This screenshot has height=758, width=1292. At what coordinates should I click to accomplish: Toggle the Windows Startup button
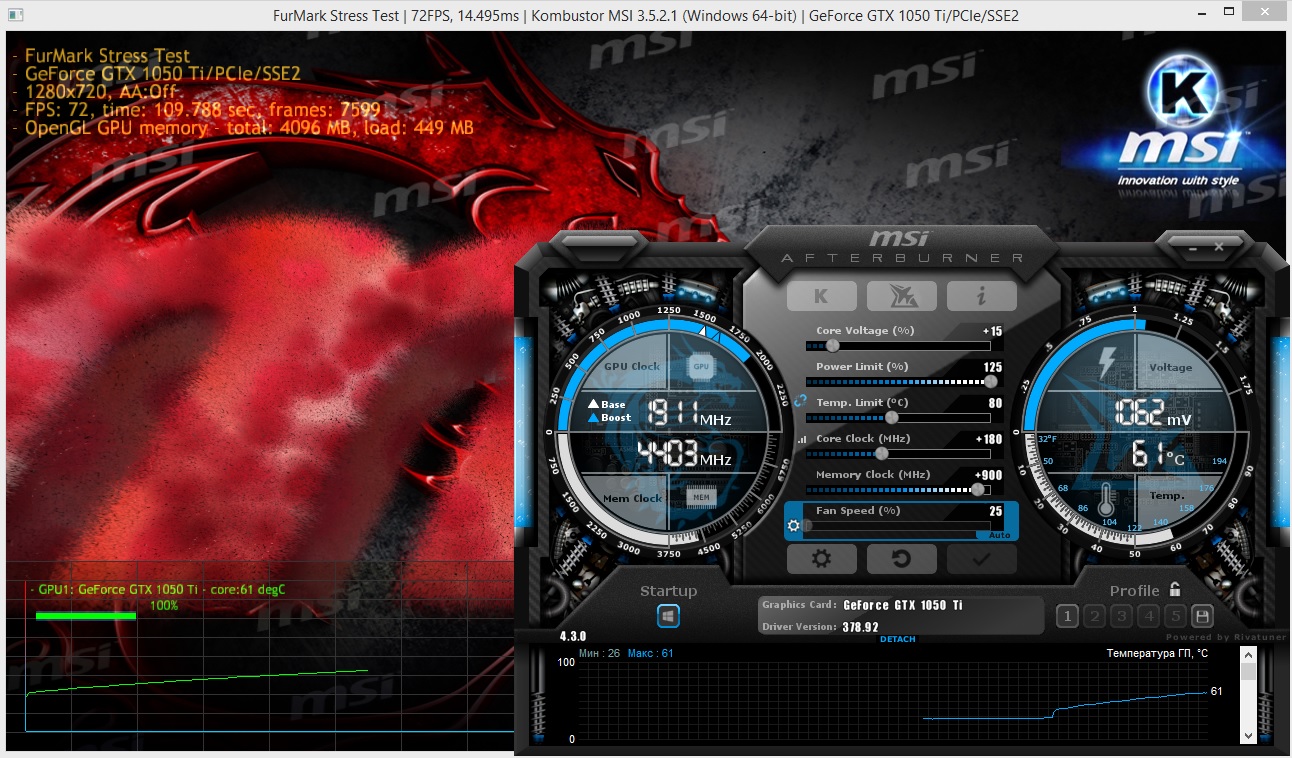pos(669,616)
